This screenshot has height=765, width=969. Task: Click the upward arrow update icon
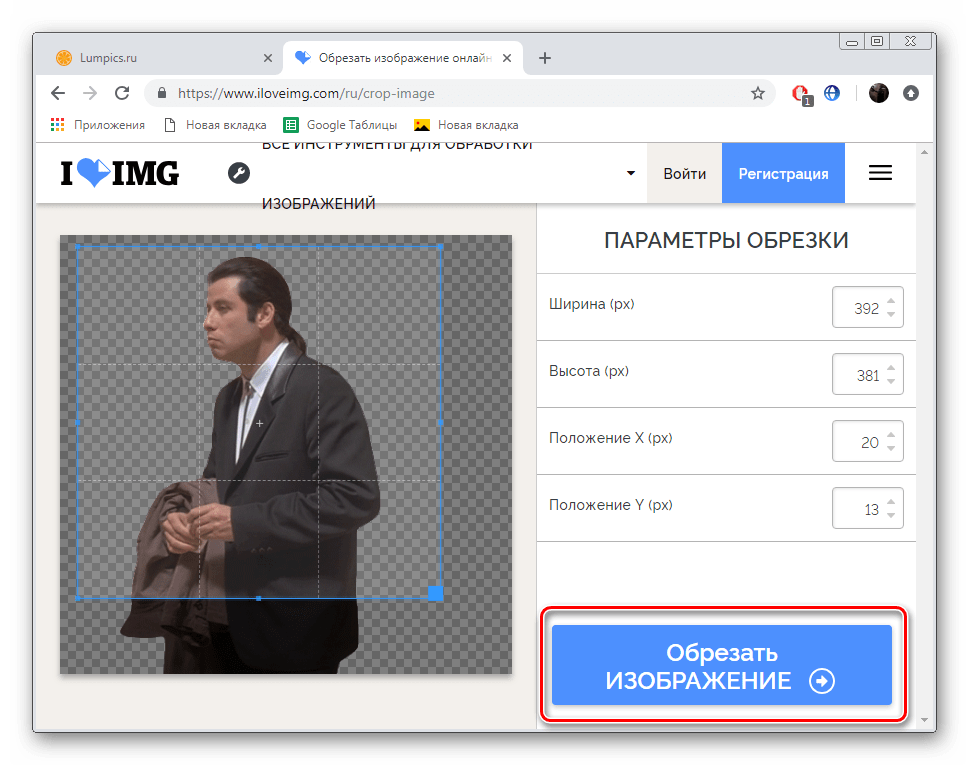click(911, 93)
